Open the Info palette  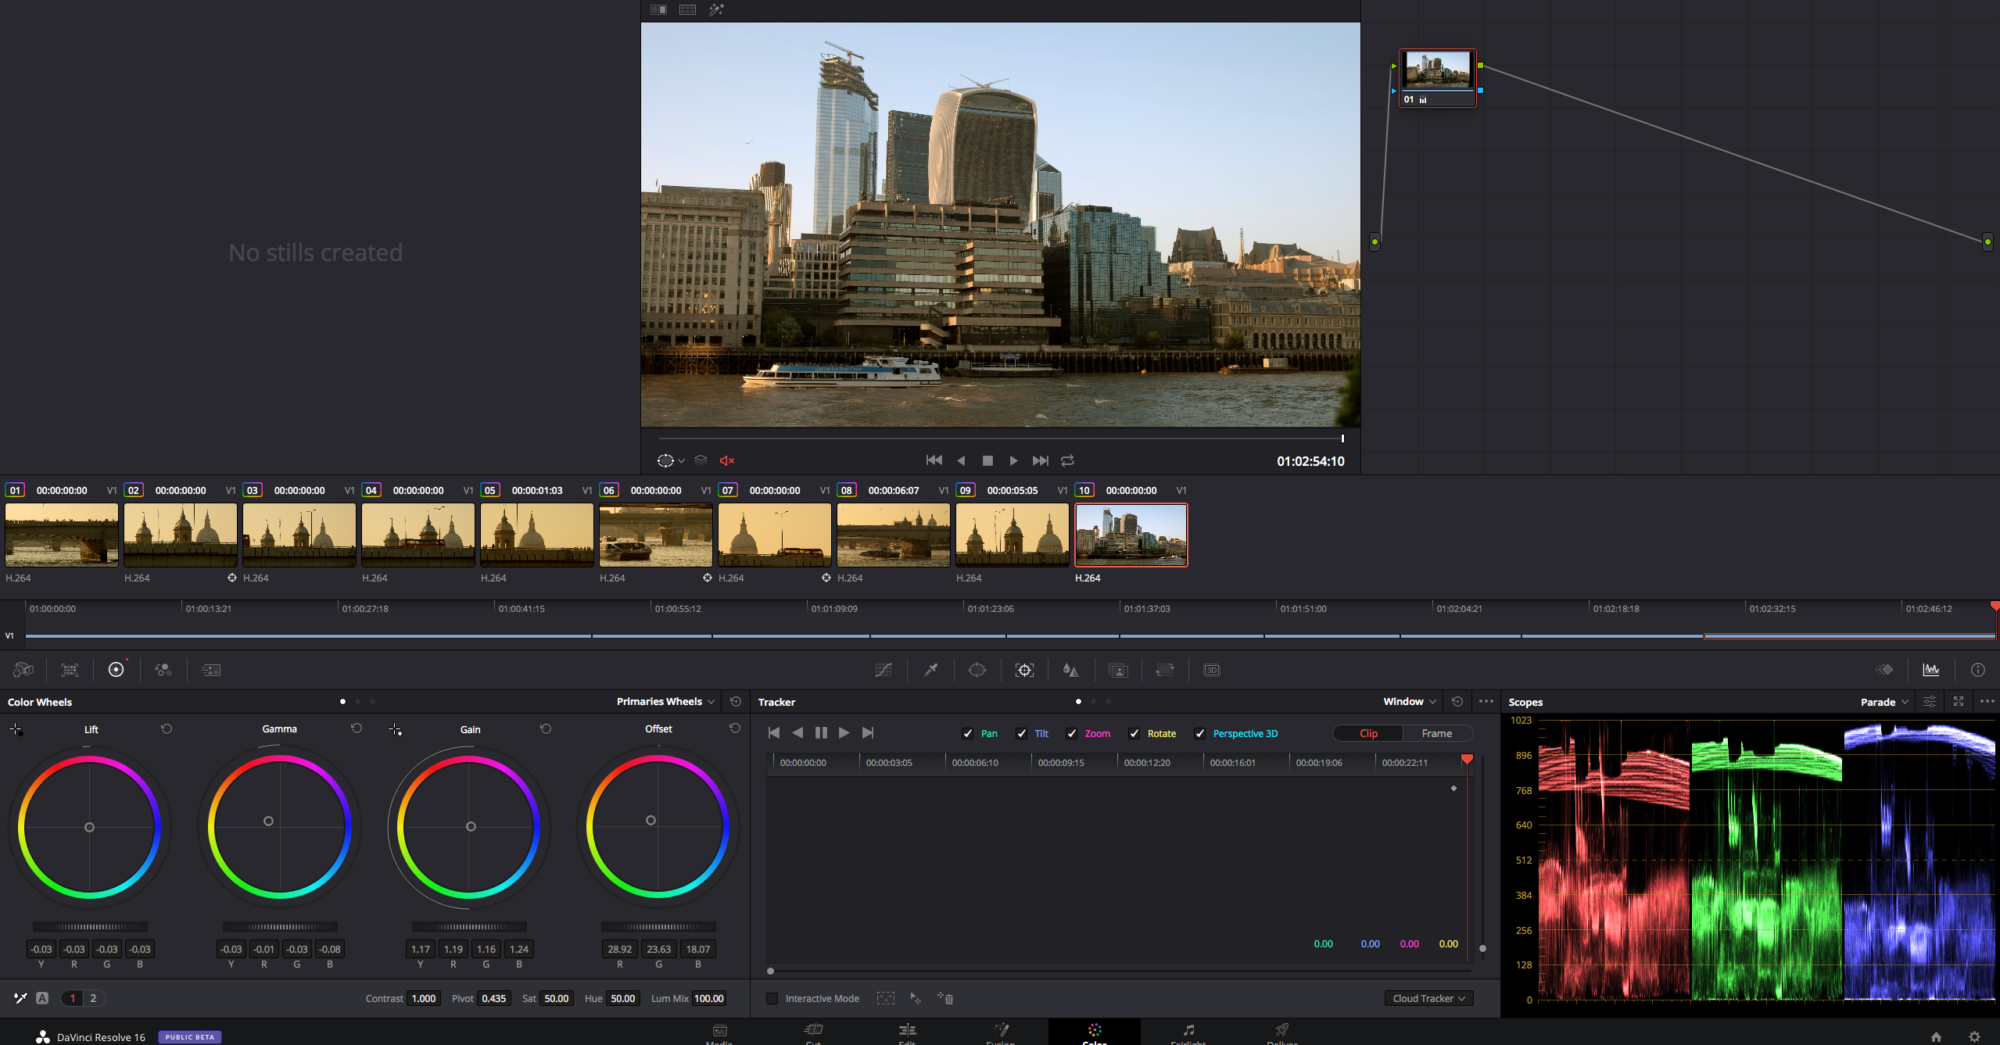pyautogui.click(x=1978, y=670)
